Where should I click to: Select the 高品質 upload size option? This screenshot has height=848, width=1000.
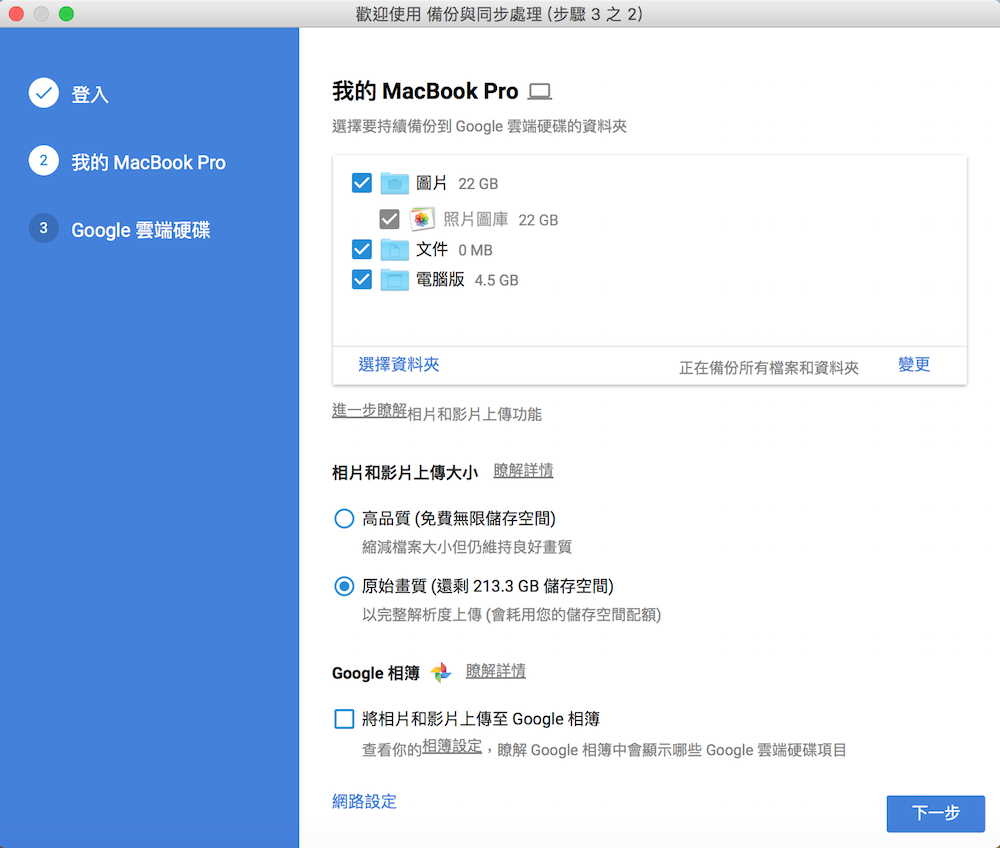(x=344, y=518)
